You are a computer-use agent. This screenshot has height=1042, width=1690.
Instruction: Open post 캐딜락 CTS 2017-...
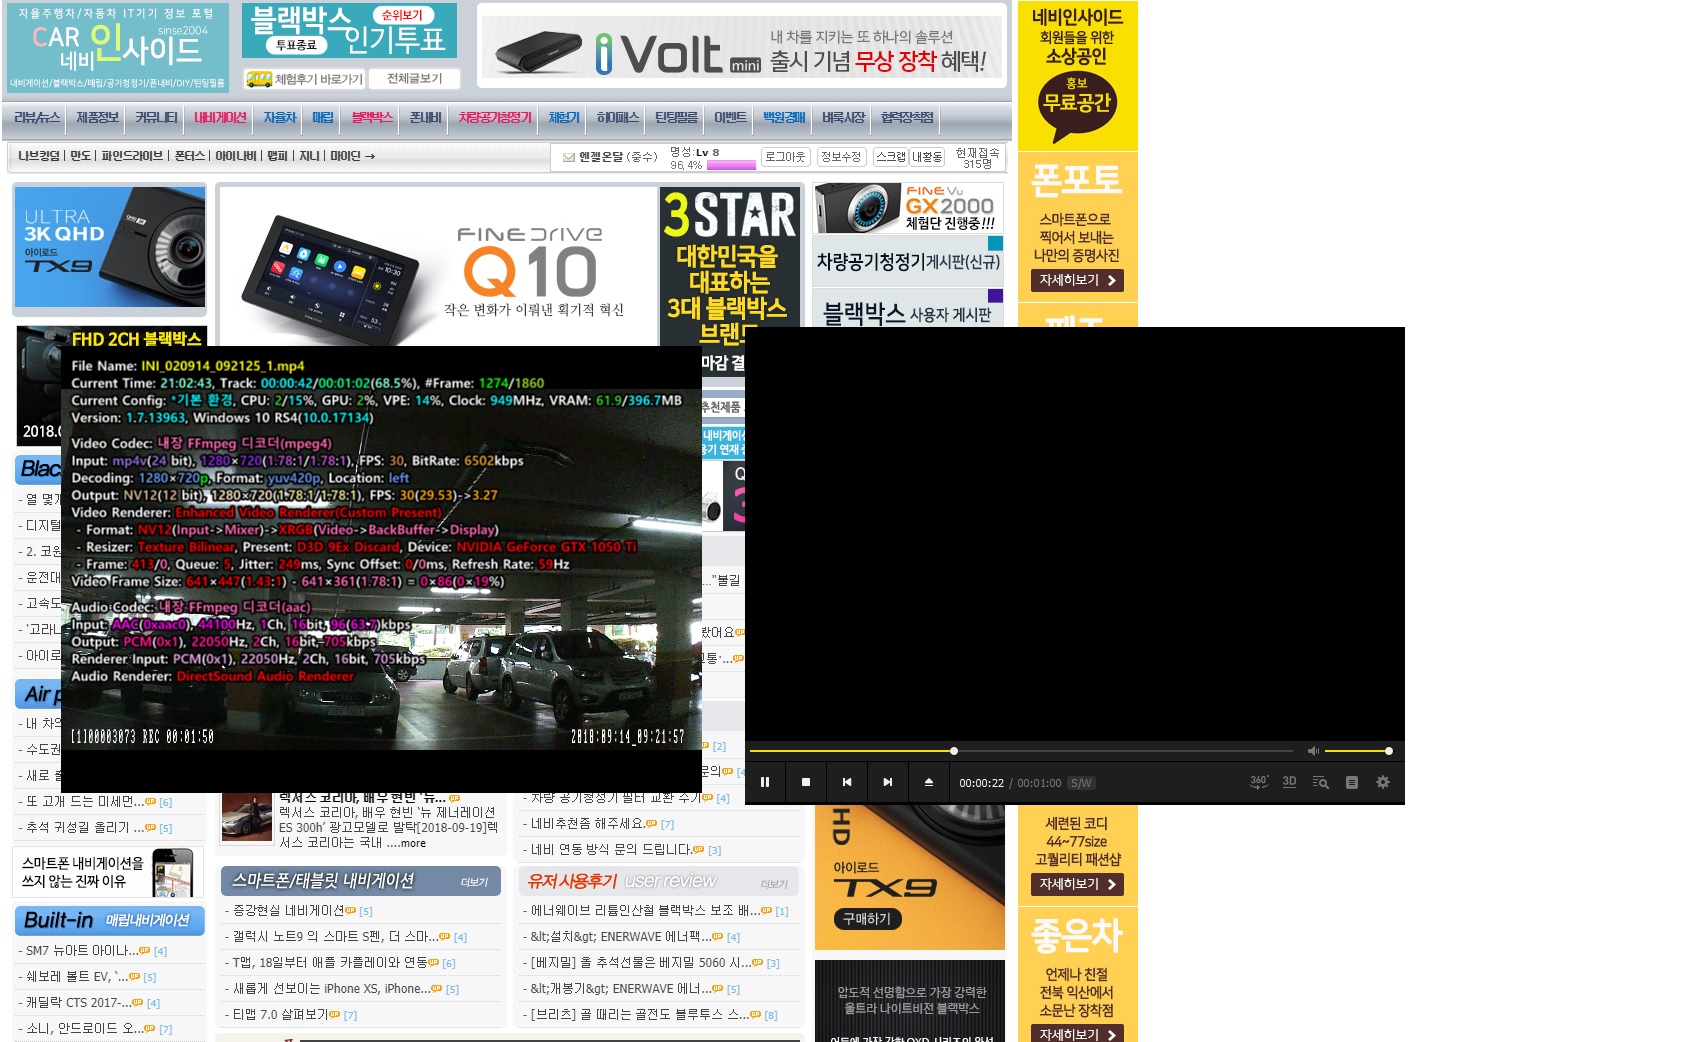point(78,1003)
